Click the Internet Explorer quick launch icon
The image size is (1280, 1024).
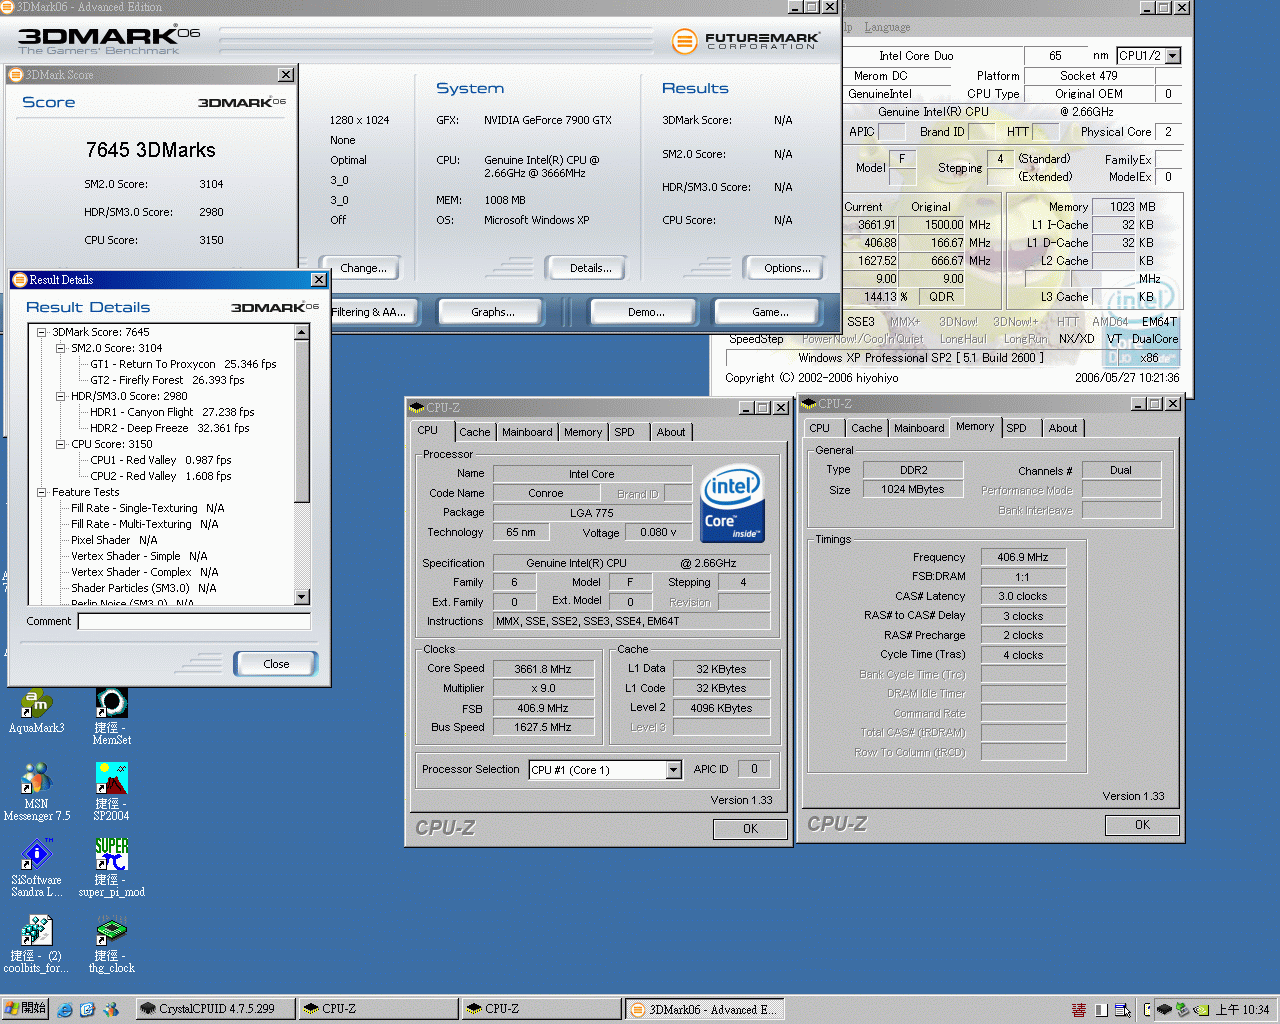65,1010
